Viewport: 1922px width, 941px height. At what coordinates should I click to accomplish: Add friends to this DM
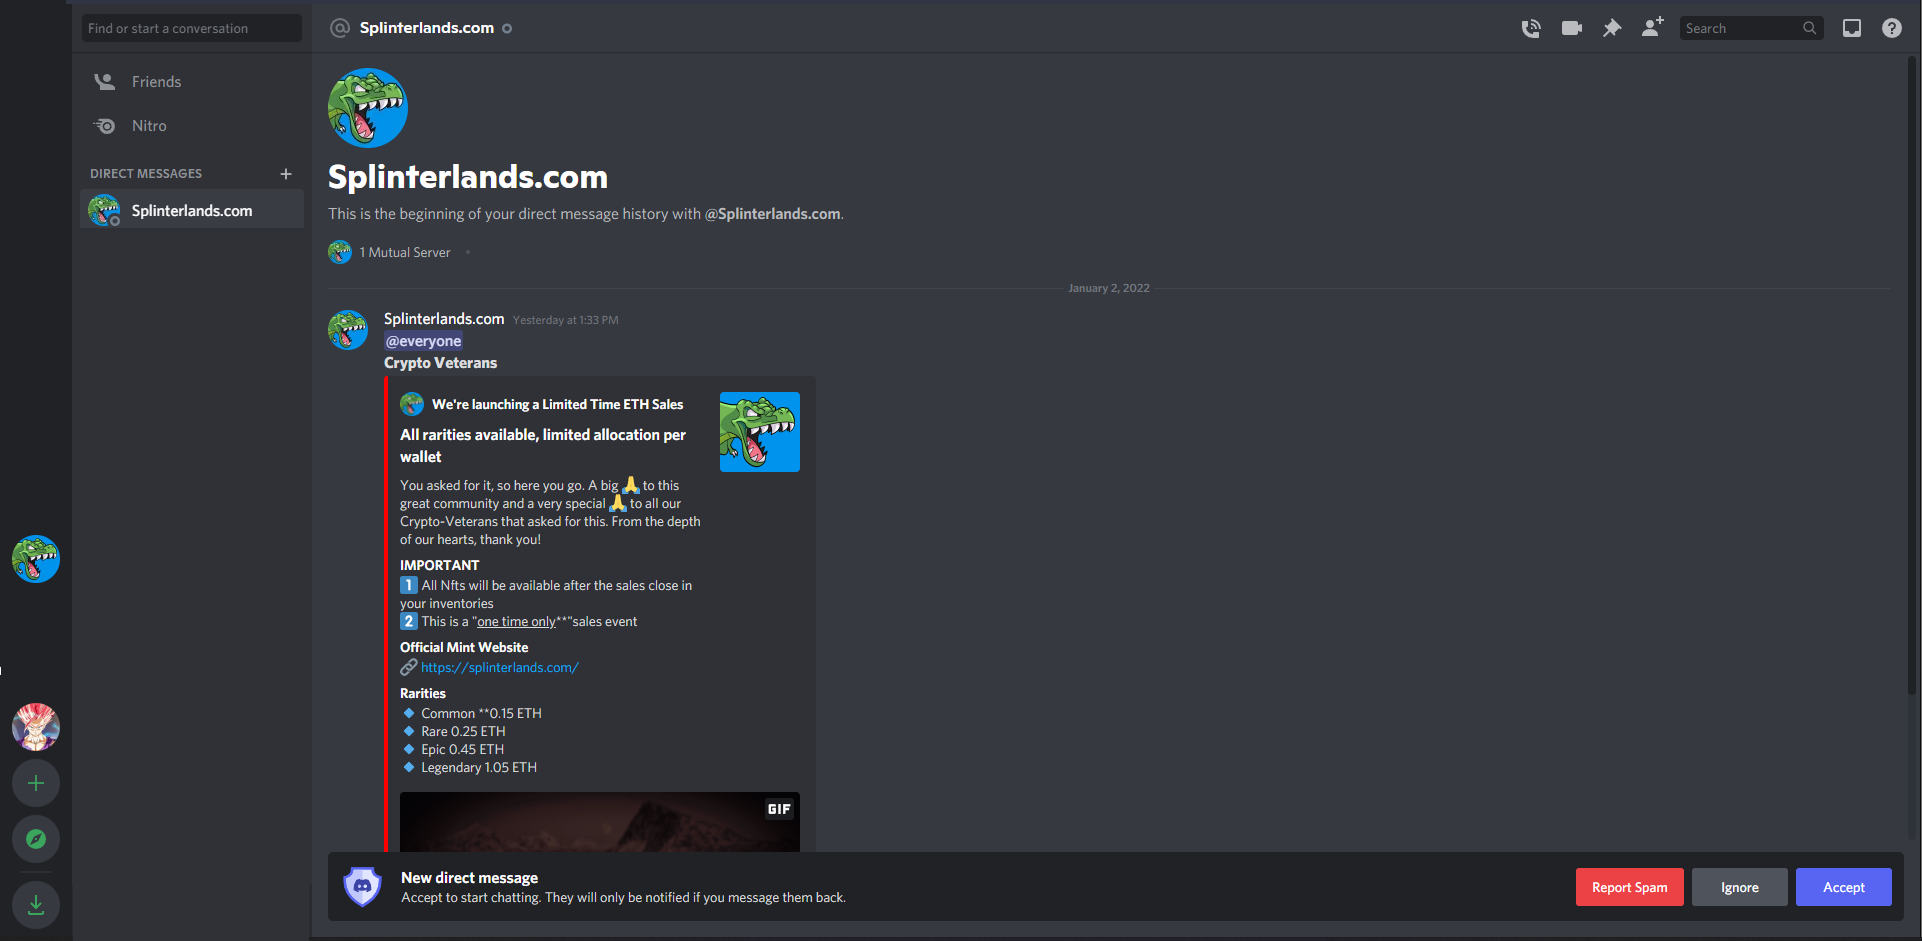pos(1652,27)
